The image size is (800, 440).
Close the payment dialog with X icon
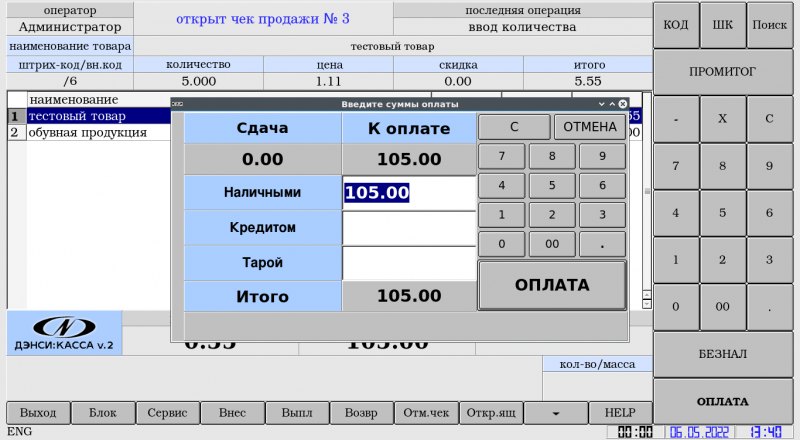point(622,104)
